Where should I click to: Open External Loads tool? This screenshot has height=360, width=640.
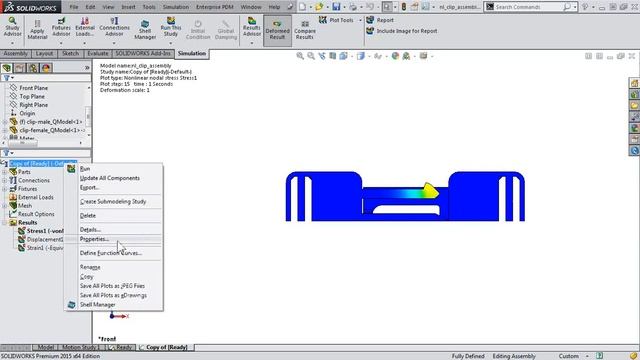point(85,27)
